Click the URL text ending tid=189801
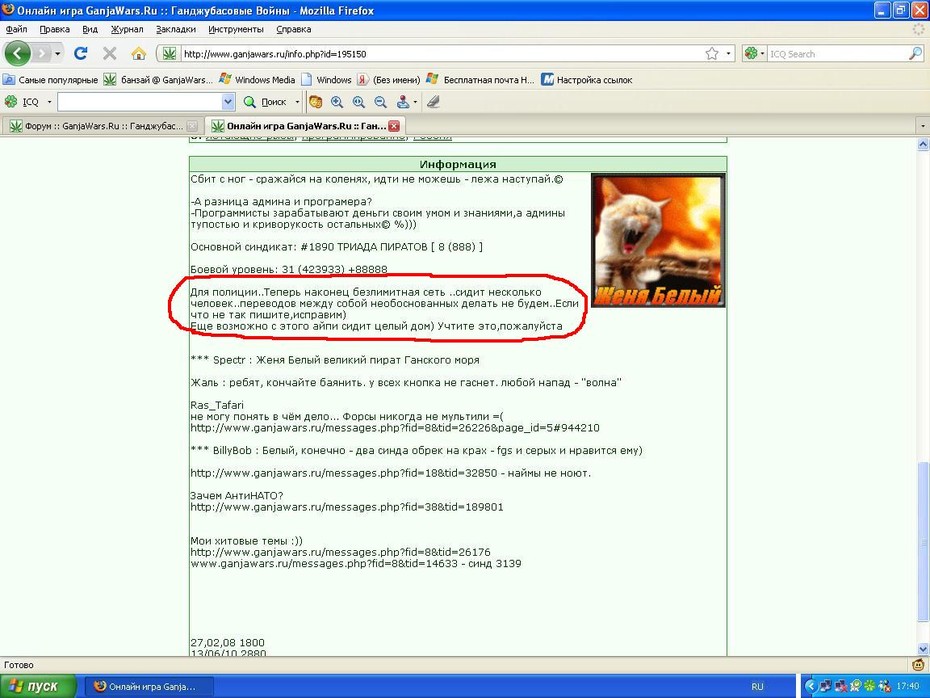Screen dimensions: 930x698 point(347,507)
